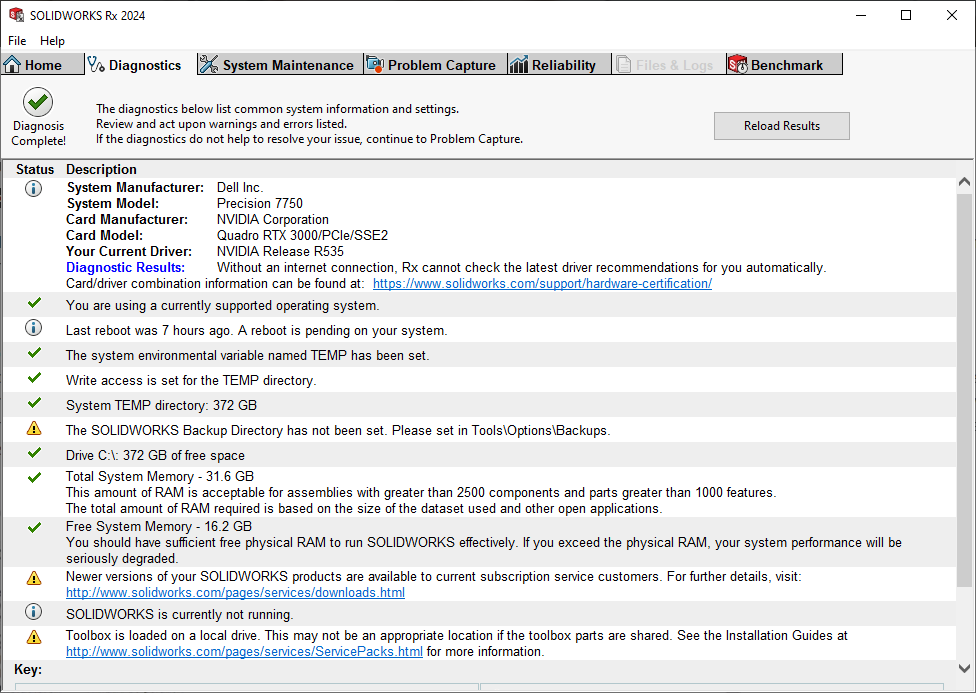Click the System Maintenance tools icon
This screenshot has height=693, width=976.
[208, 65]
